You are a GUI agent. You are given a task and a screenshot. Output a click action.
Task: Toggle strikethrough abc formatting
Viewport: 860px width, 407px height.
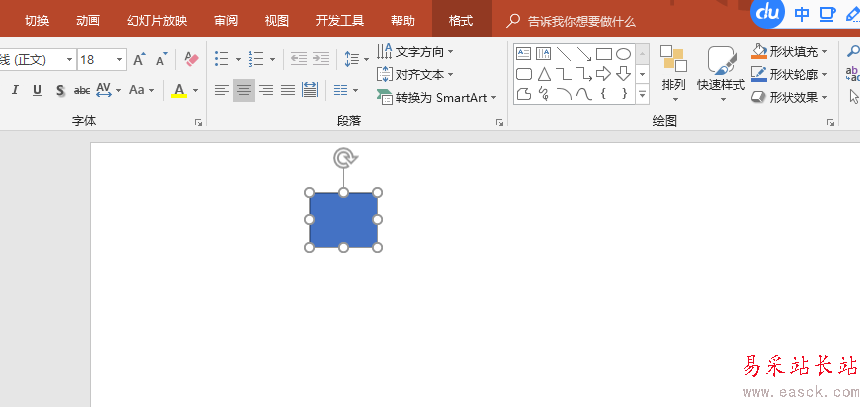pos(82,91)
